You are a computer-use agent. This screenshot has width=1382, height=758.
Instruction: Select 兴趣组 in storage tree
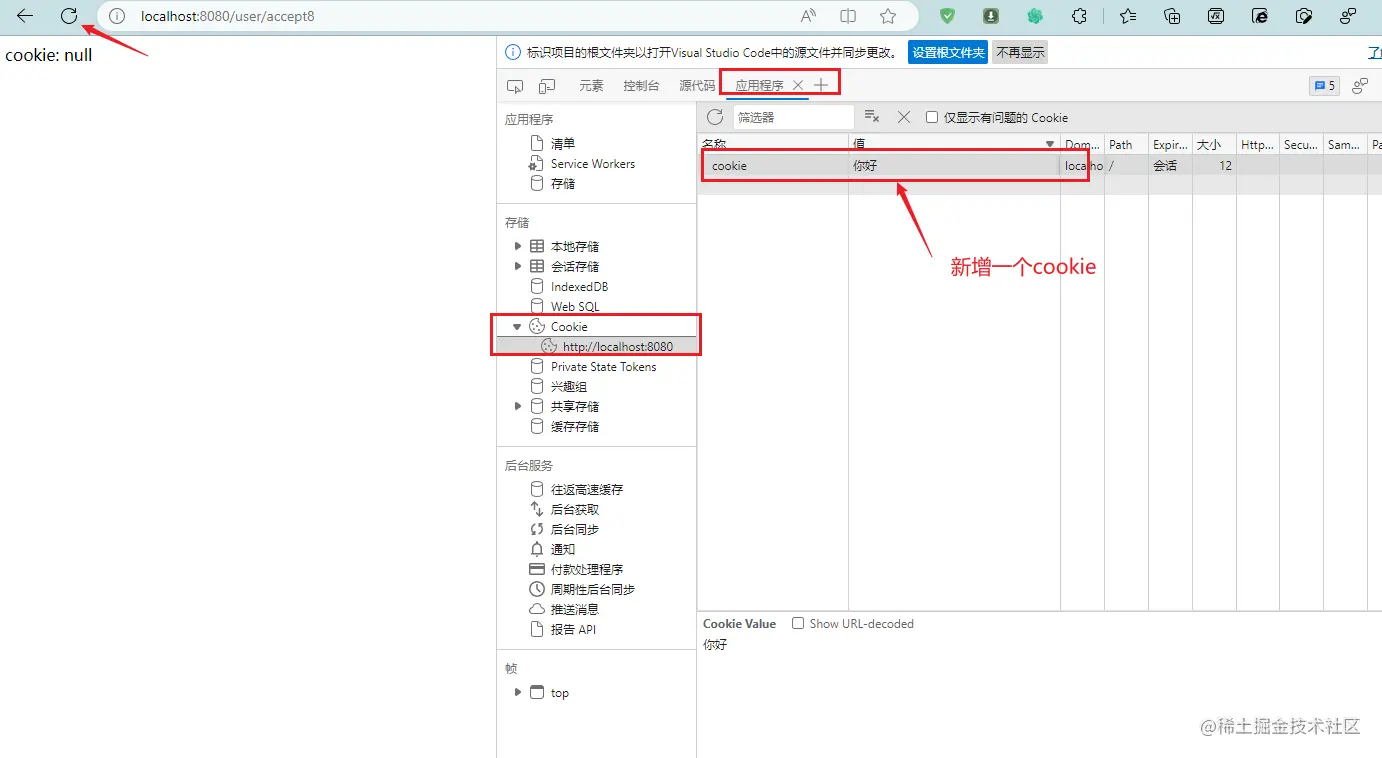coord(569,386)
